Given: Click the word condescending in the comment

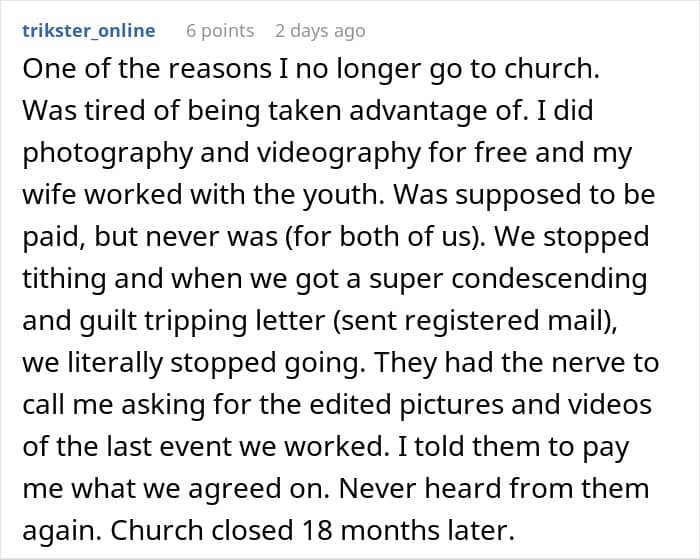Looking at the screenshot, I should pos(549,279).
